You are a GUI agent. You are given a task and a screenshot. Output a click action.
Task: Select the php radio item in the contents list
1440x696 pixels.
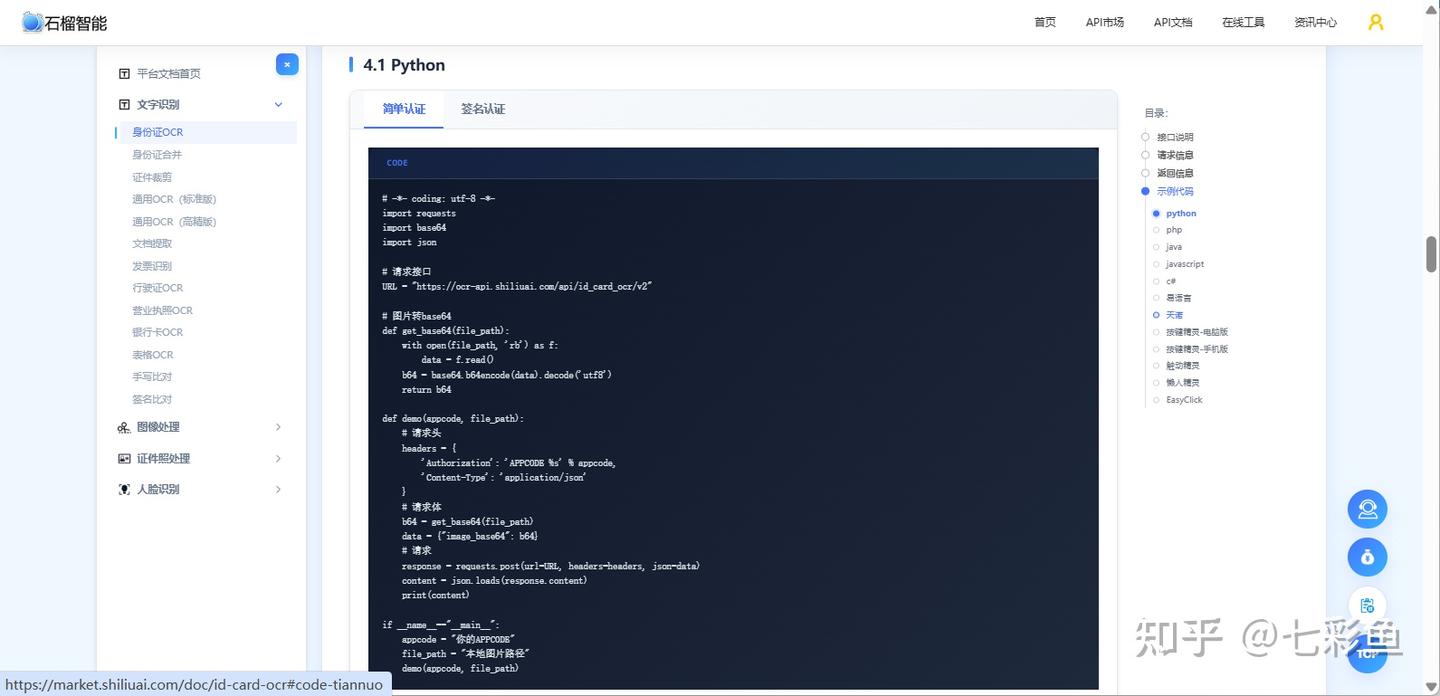(x=1173, y=230)
